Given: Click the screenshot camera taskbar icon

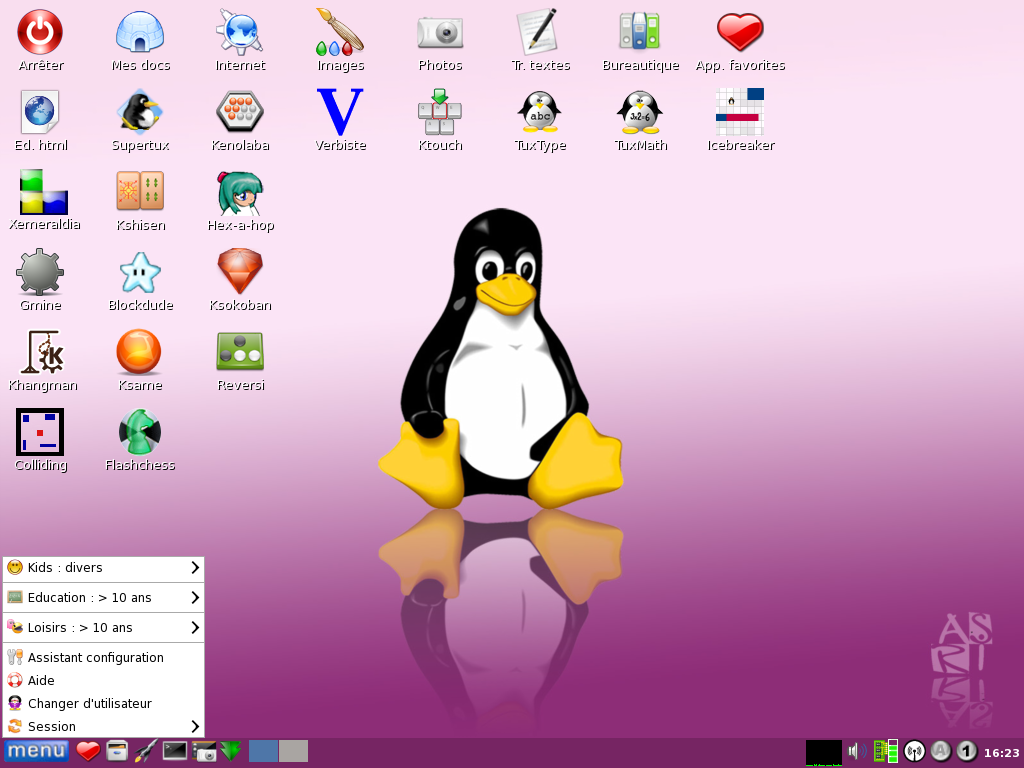Looking at the screenshot, I should pos(204,752).
